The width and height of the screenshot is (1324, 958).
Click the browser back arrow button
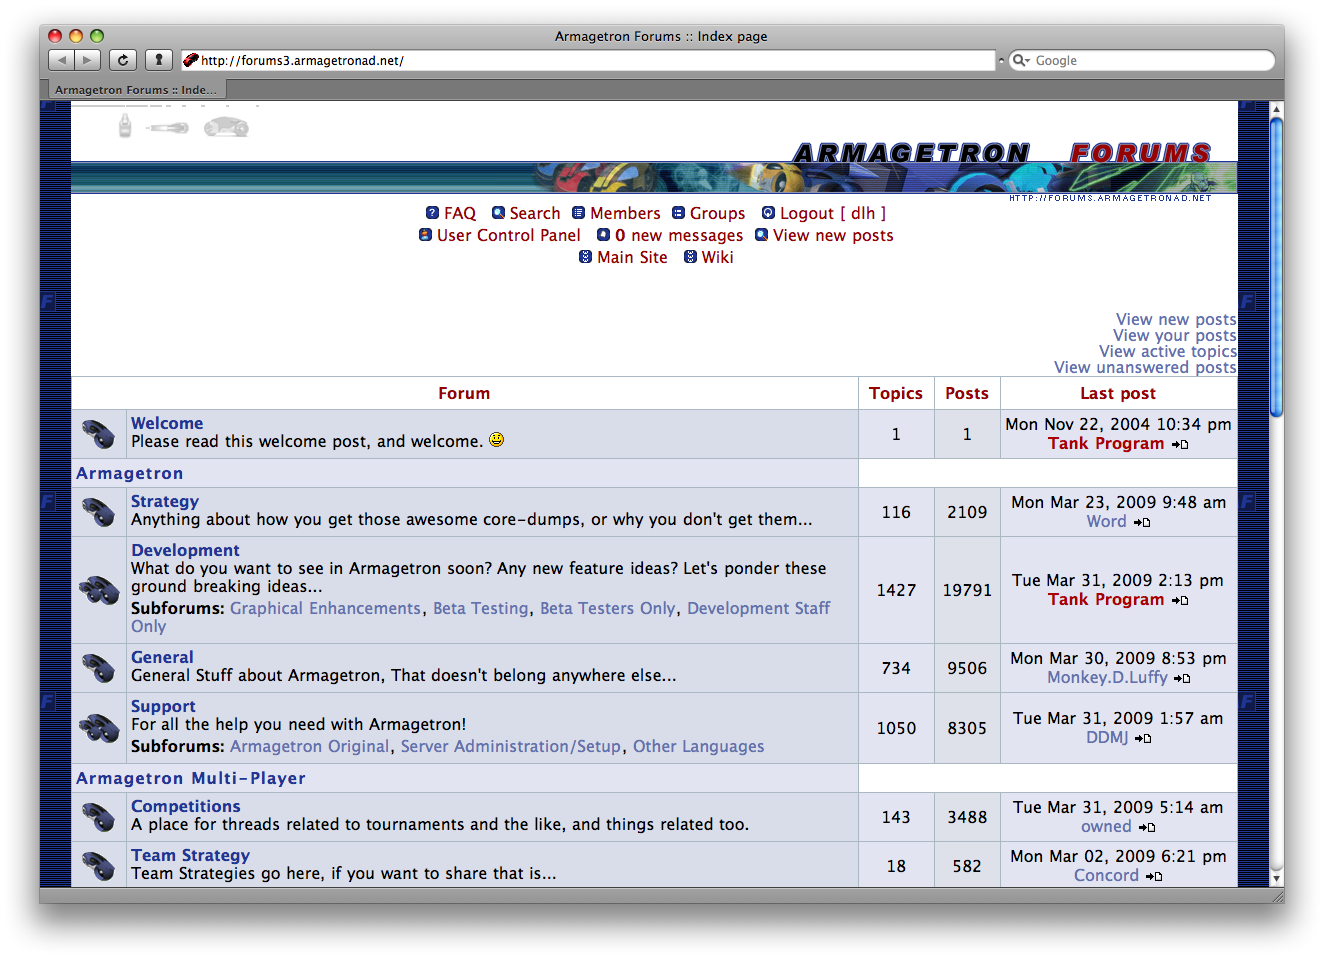[x=62, y=60]
